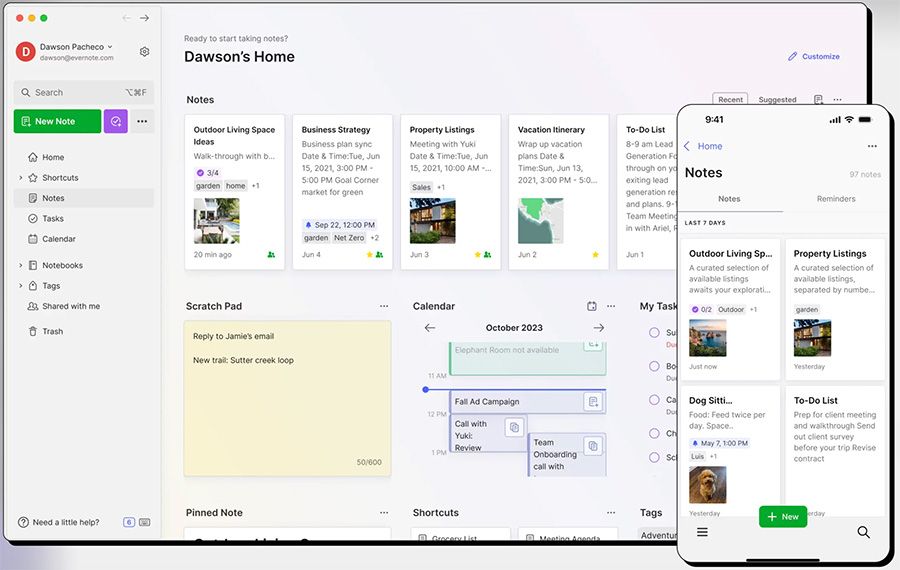
Task: Click the keyboard shortcuts icon in sidebar footer
Action: pyautogui.click(x=145, y=522)
